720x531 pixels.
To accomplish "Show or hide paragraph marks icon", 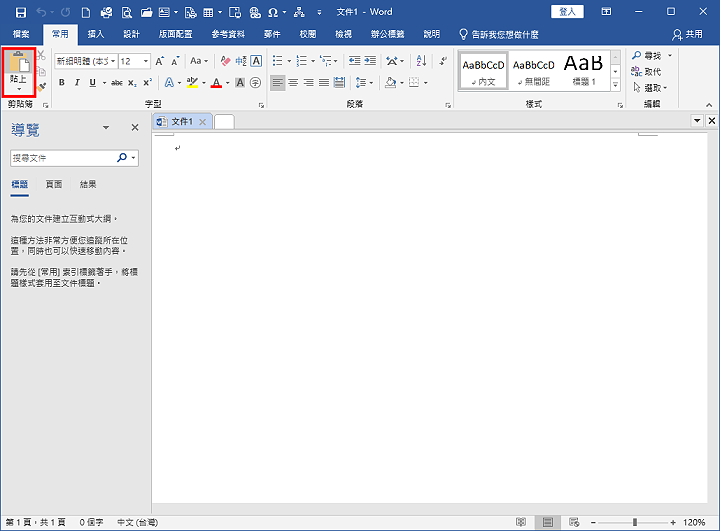I will point(443,60).
